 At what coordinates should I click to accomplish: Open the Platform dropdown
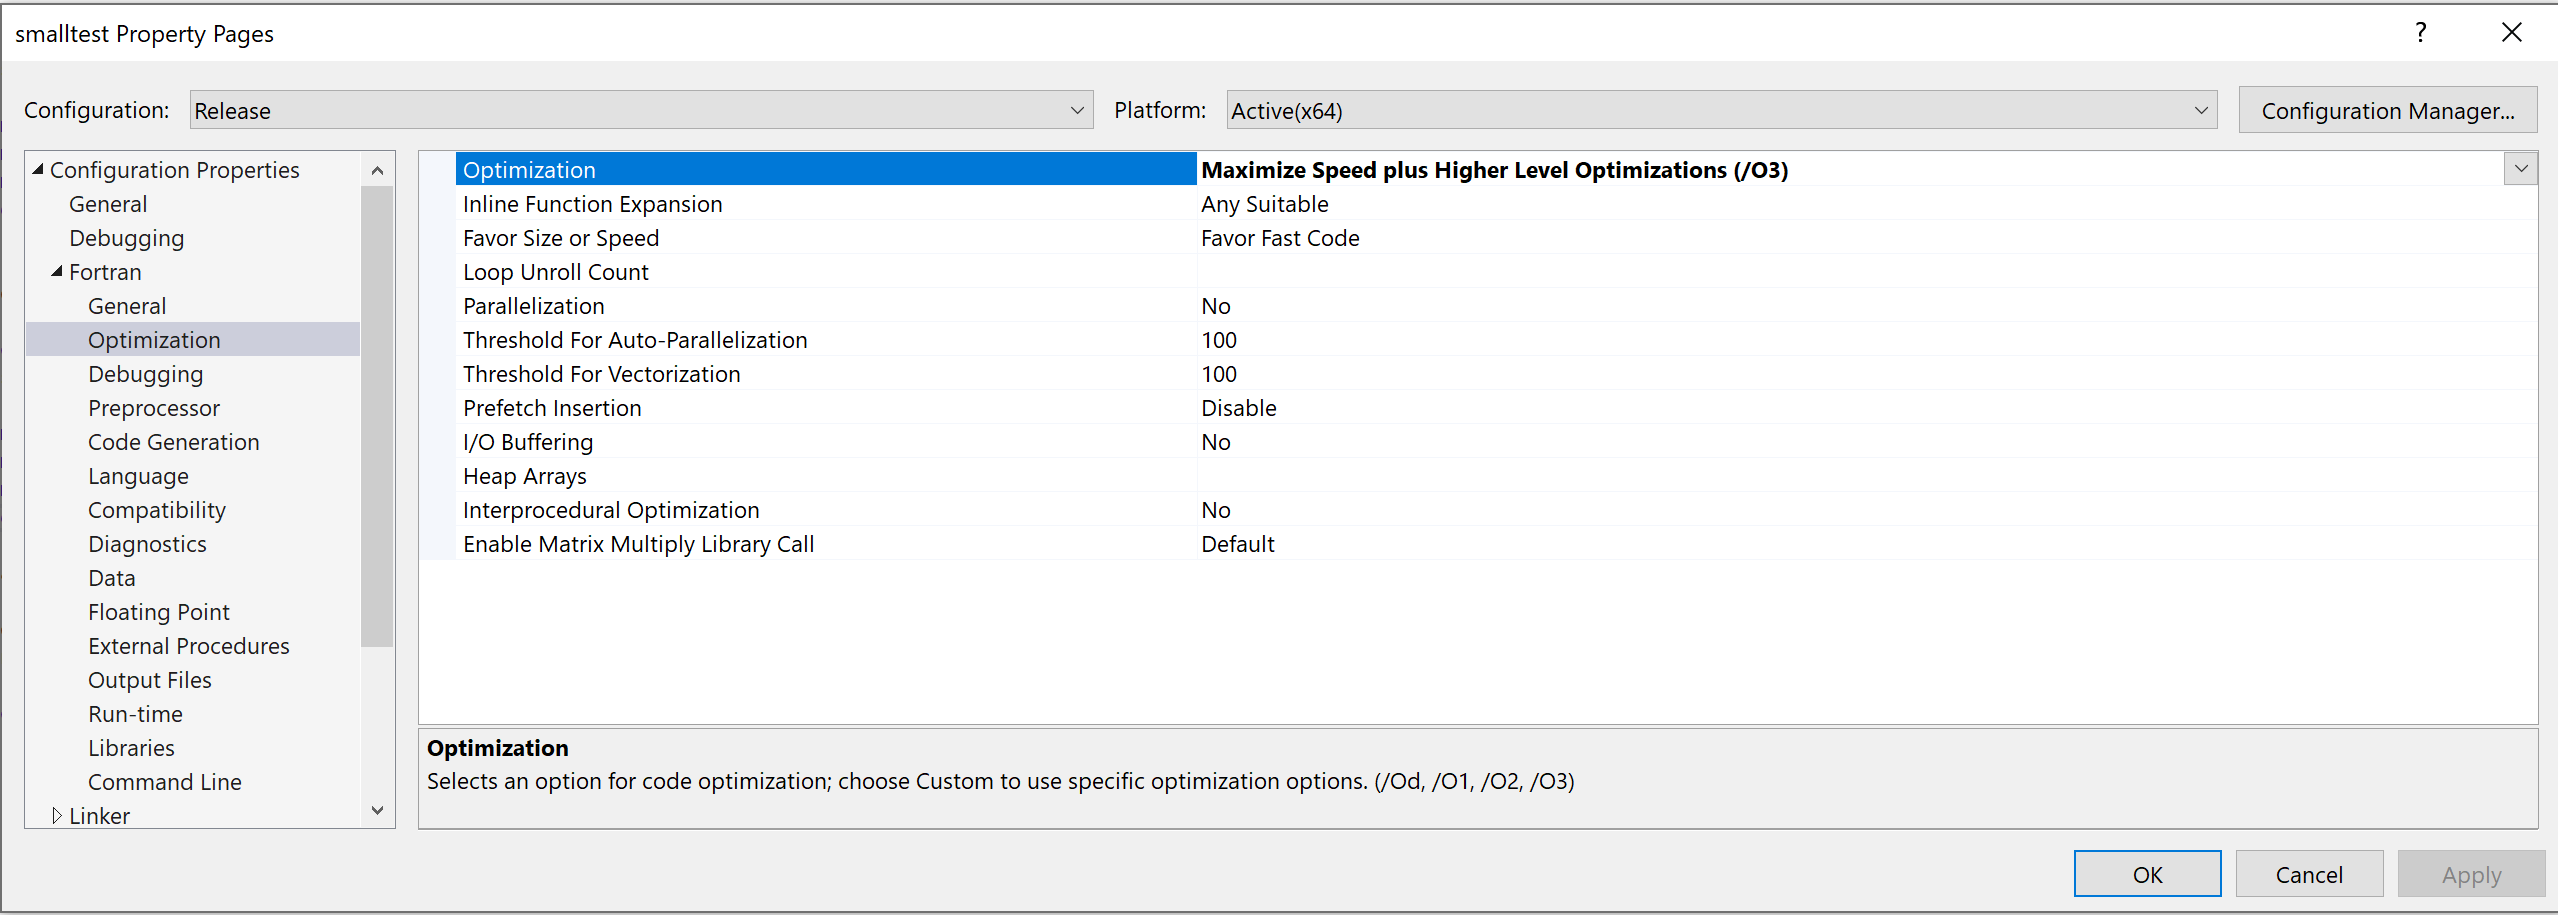(2200, 110)
